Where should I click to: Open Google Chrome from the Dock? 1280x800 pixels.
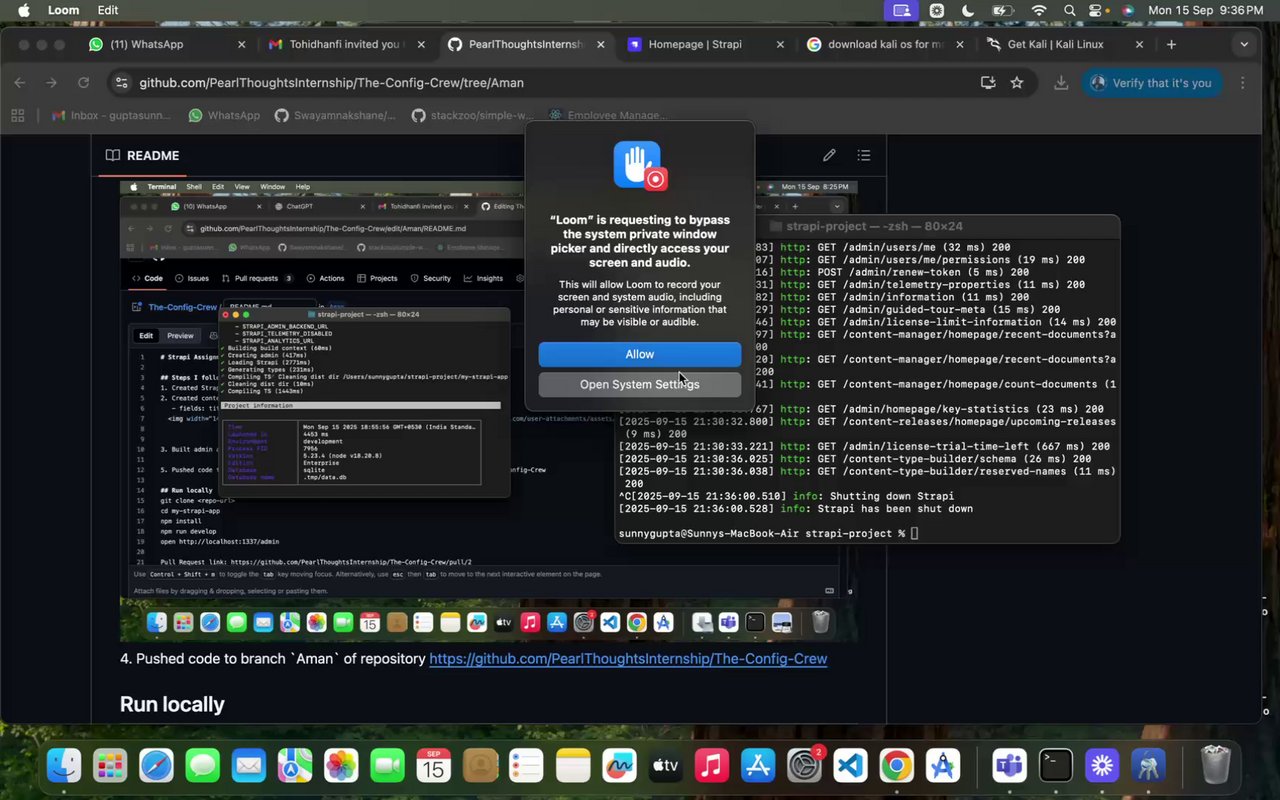(896, 766)
